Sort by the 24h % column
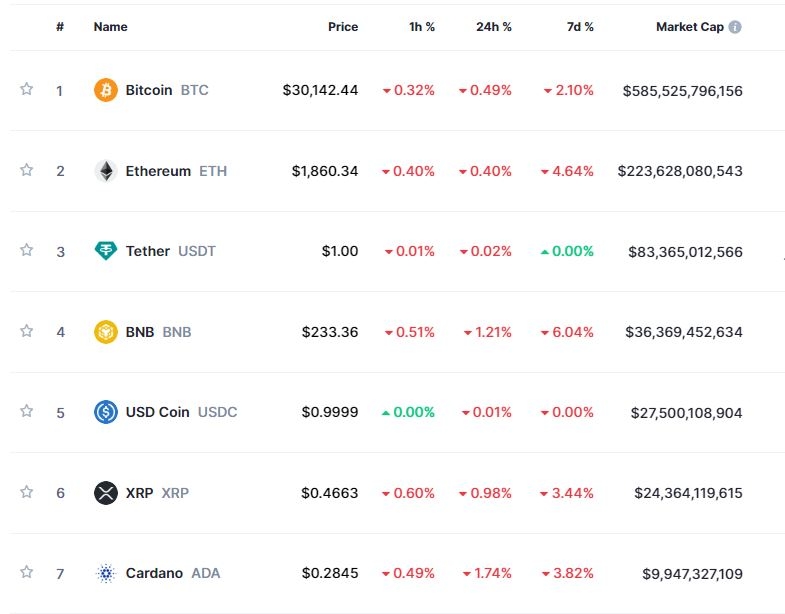The image size is (785, 614). 493,27
